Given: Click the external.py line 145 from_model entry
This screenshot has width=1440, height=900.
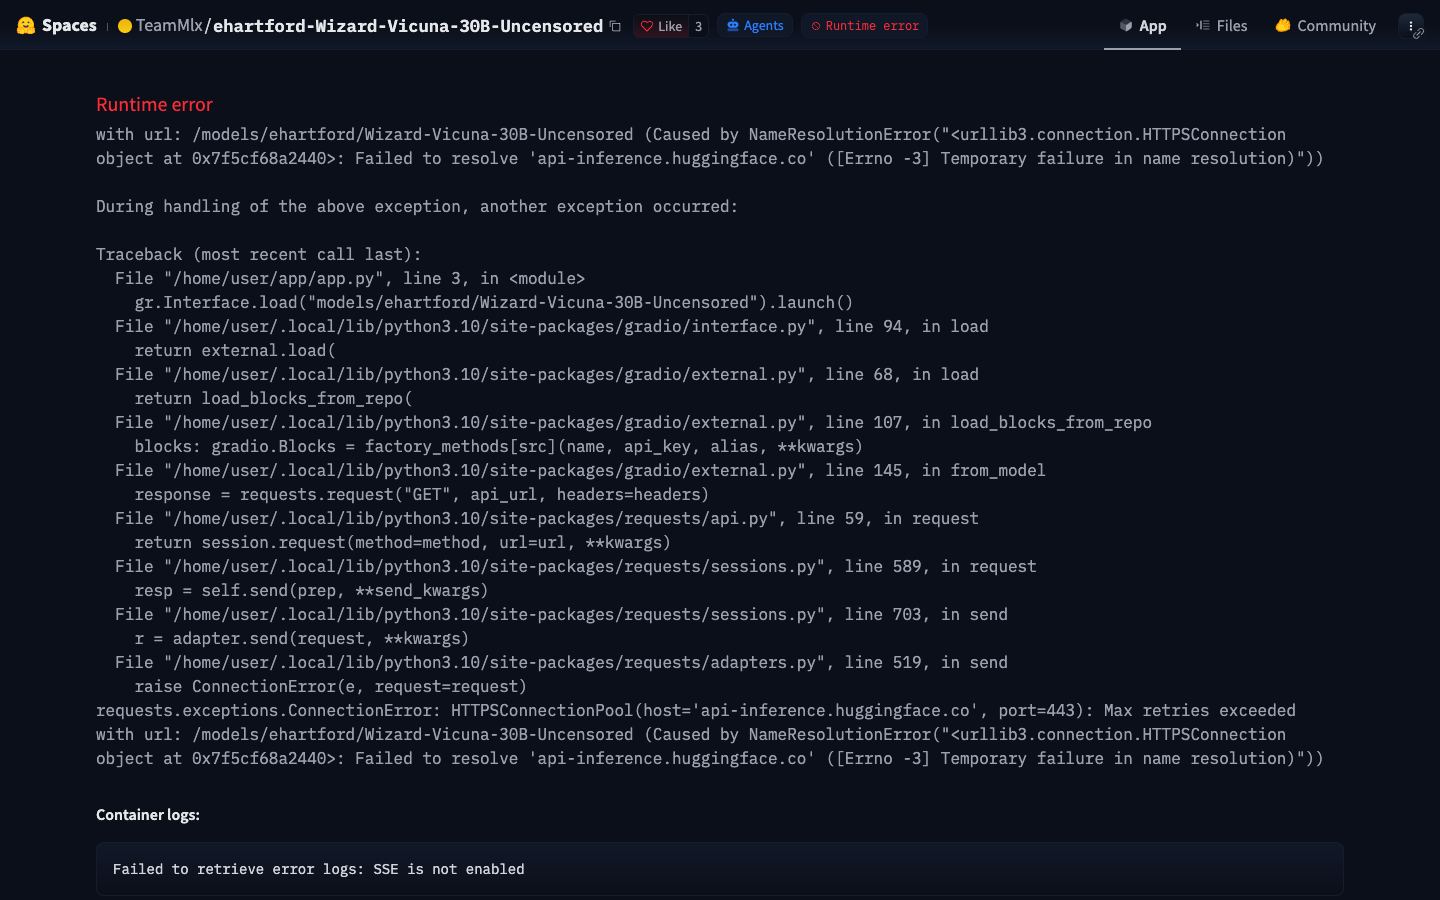Looking at the screenshot, I should 580,470.
